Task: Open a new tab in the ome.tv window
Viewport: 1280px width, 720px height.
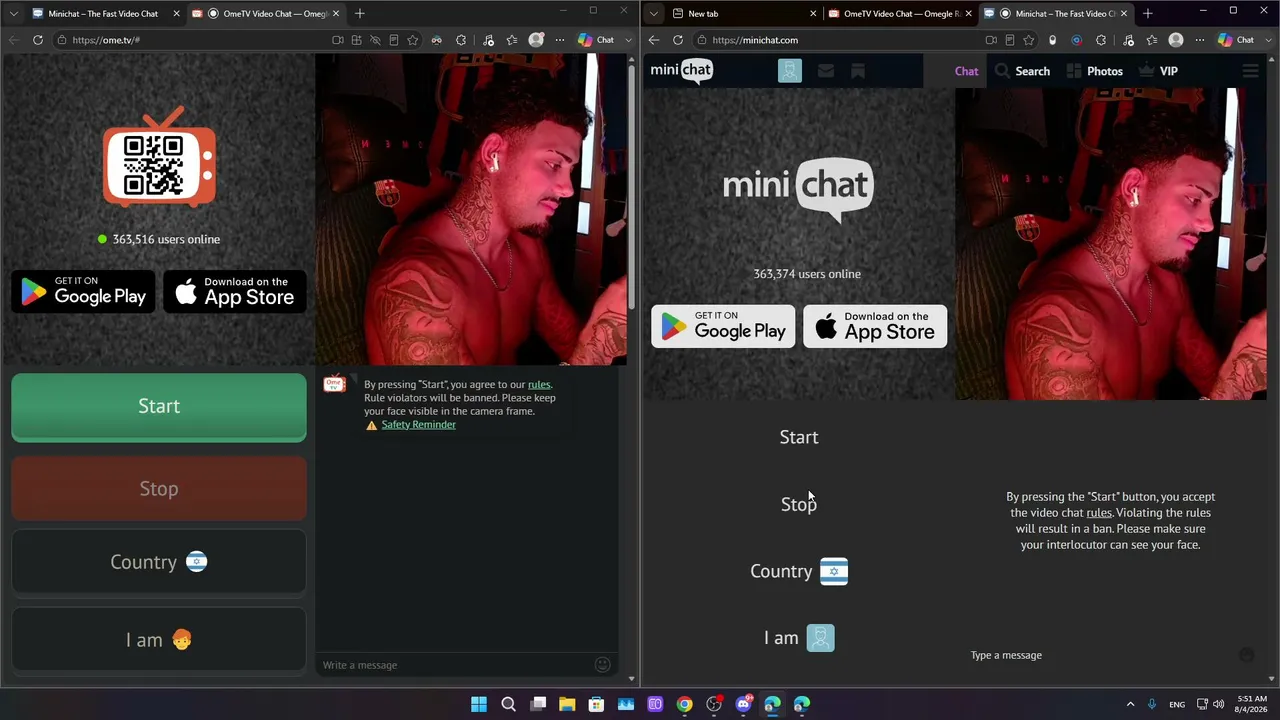Action: [x=360, y=14]
